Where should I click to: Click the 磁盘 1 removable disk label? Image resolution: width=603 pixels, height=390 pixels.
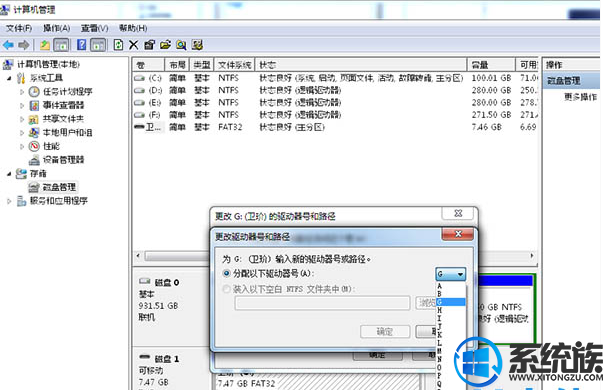(167, 359)
